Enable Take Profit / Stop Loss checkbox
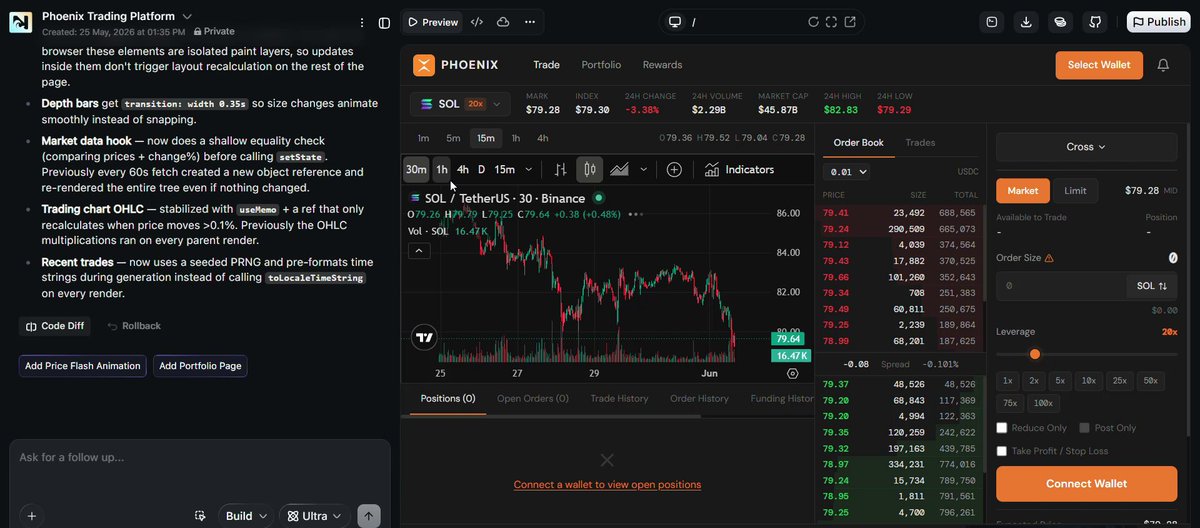 [x=1002, y=451]
